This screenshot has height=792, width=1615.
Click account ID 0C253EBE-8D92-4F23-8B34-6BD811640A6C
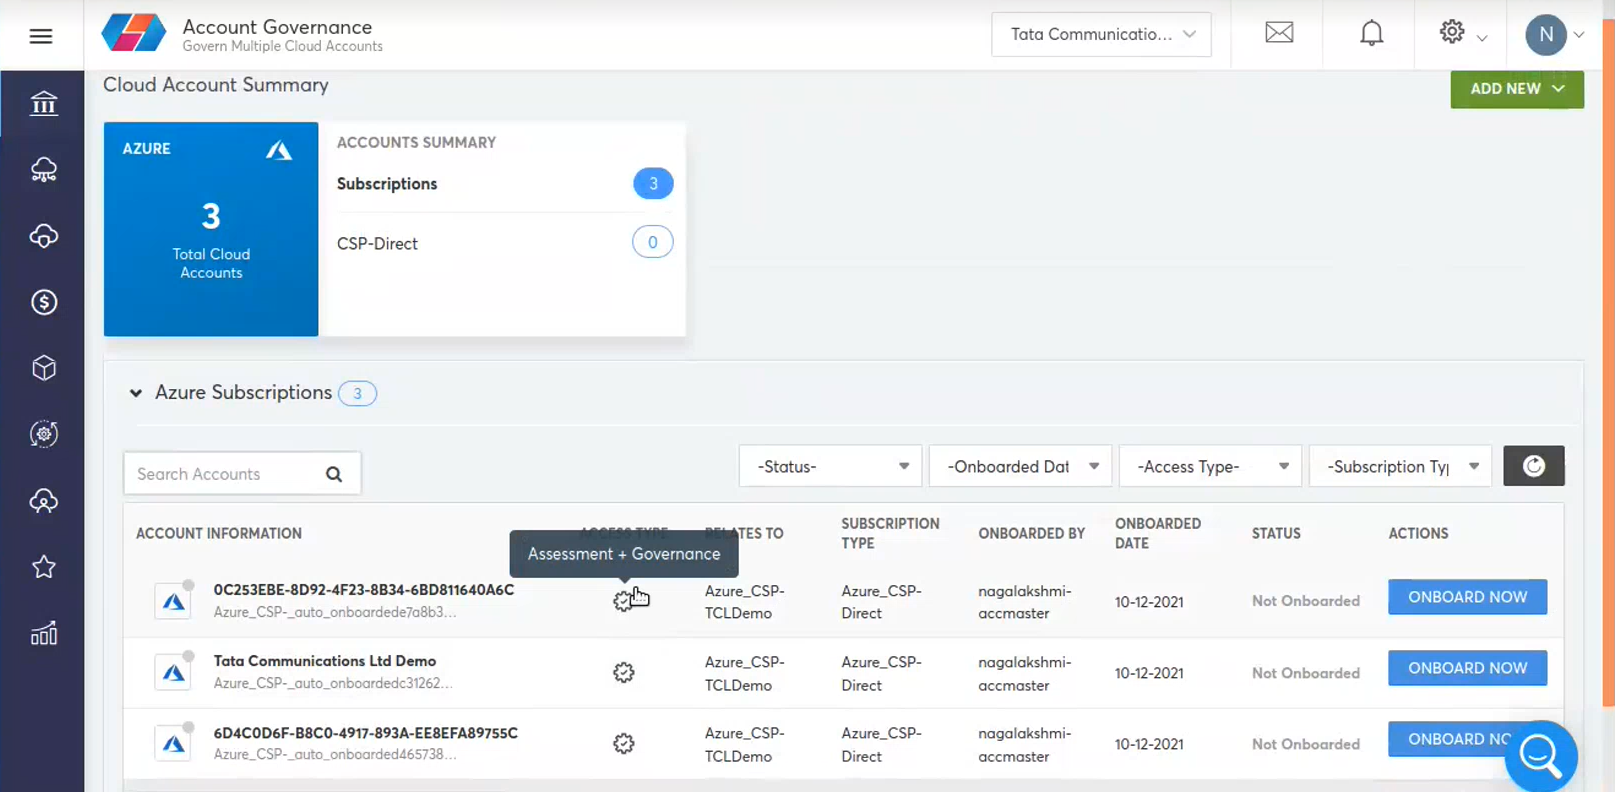click(364, 590)
